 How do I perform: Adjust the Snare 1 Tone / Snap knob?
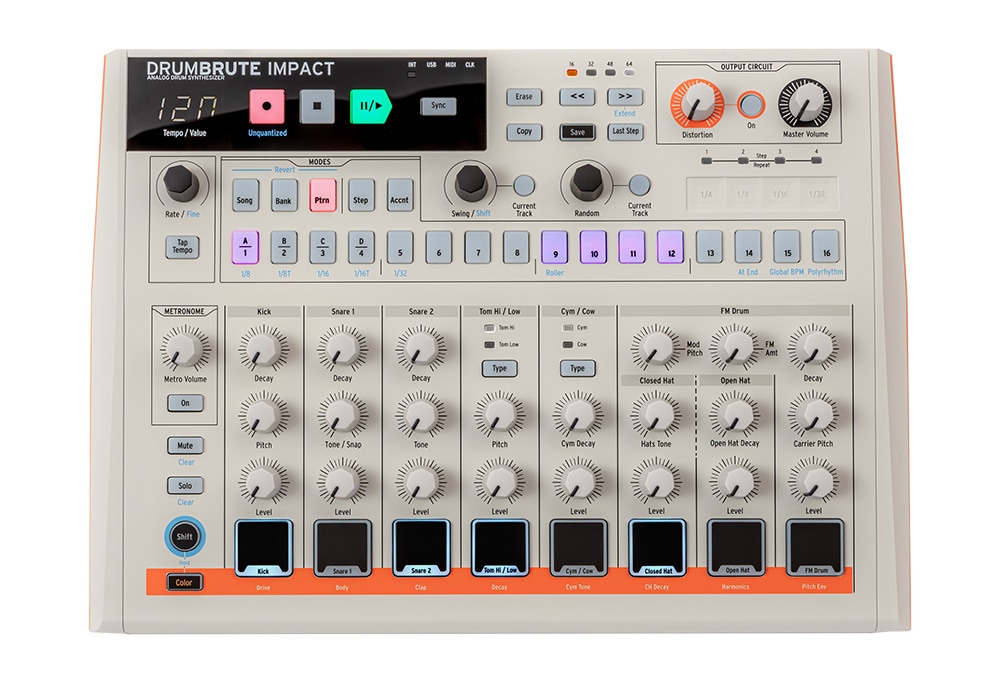[342, 415]
